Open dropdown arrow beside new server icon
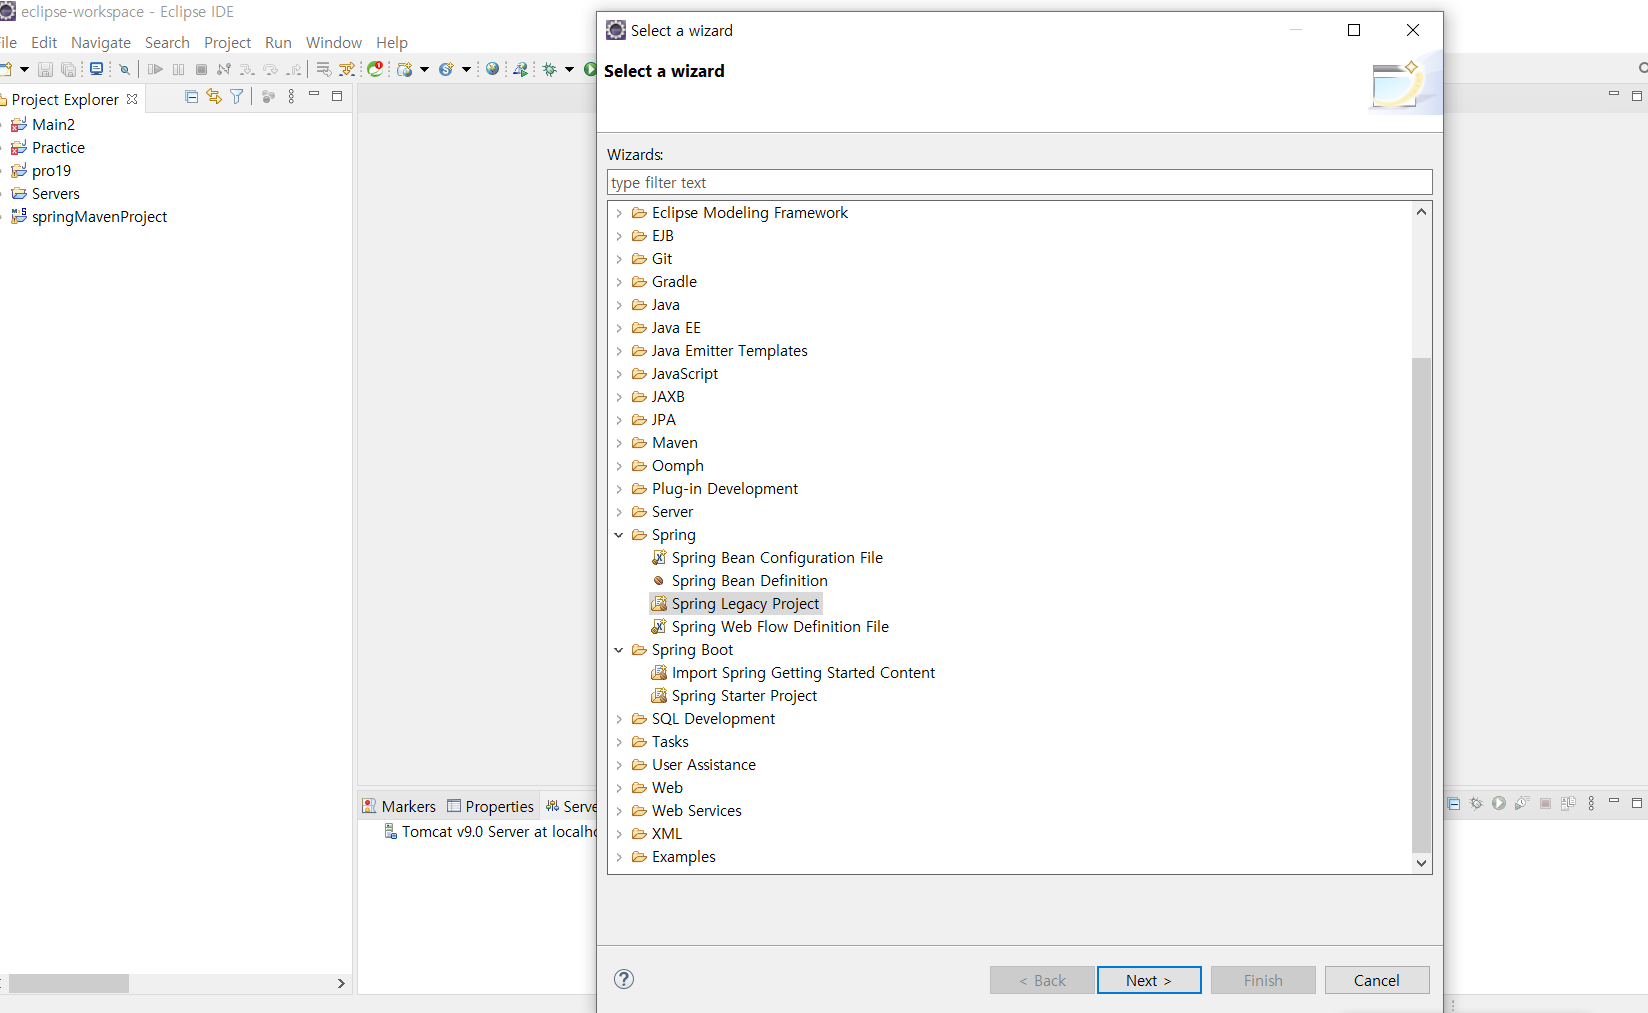The height and width of the screenshot is (1013, 1648). [x=424, y=69]
